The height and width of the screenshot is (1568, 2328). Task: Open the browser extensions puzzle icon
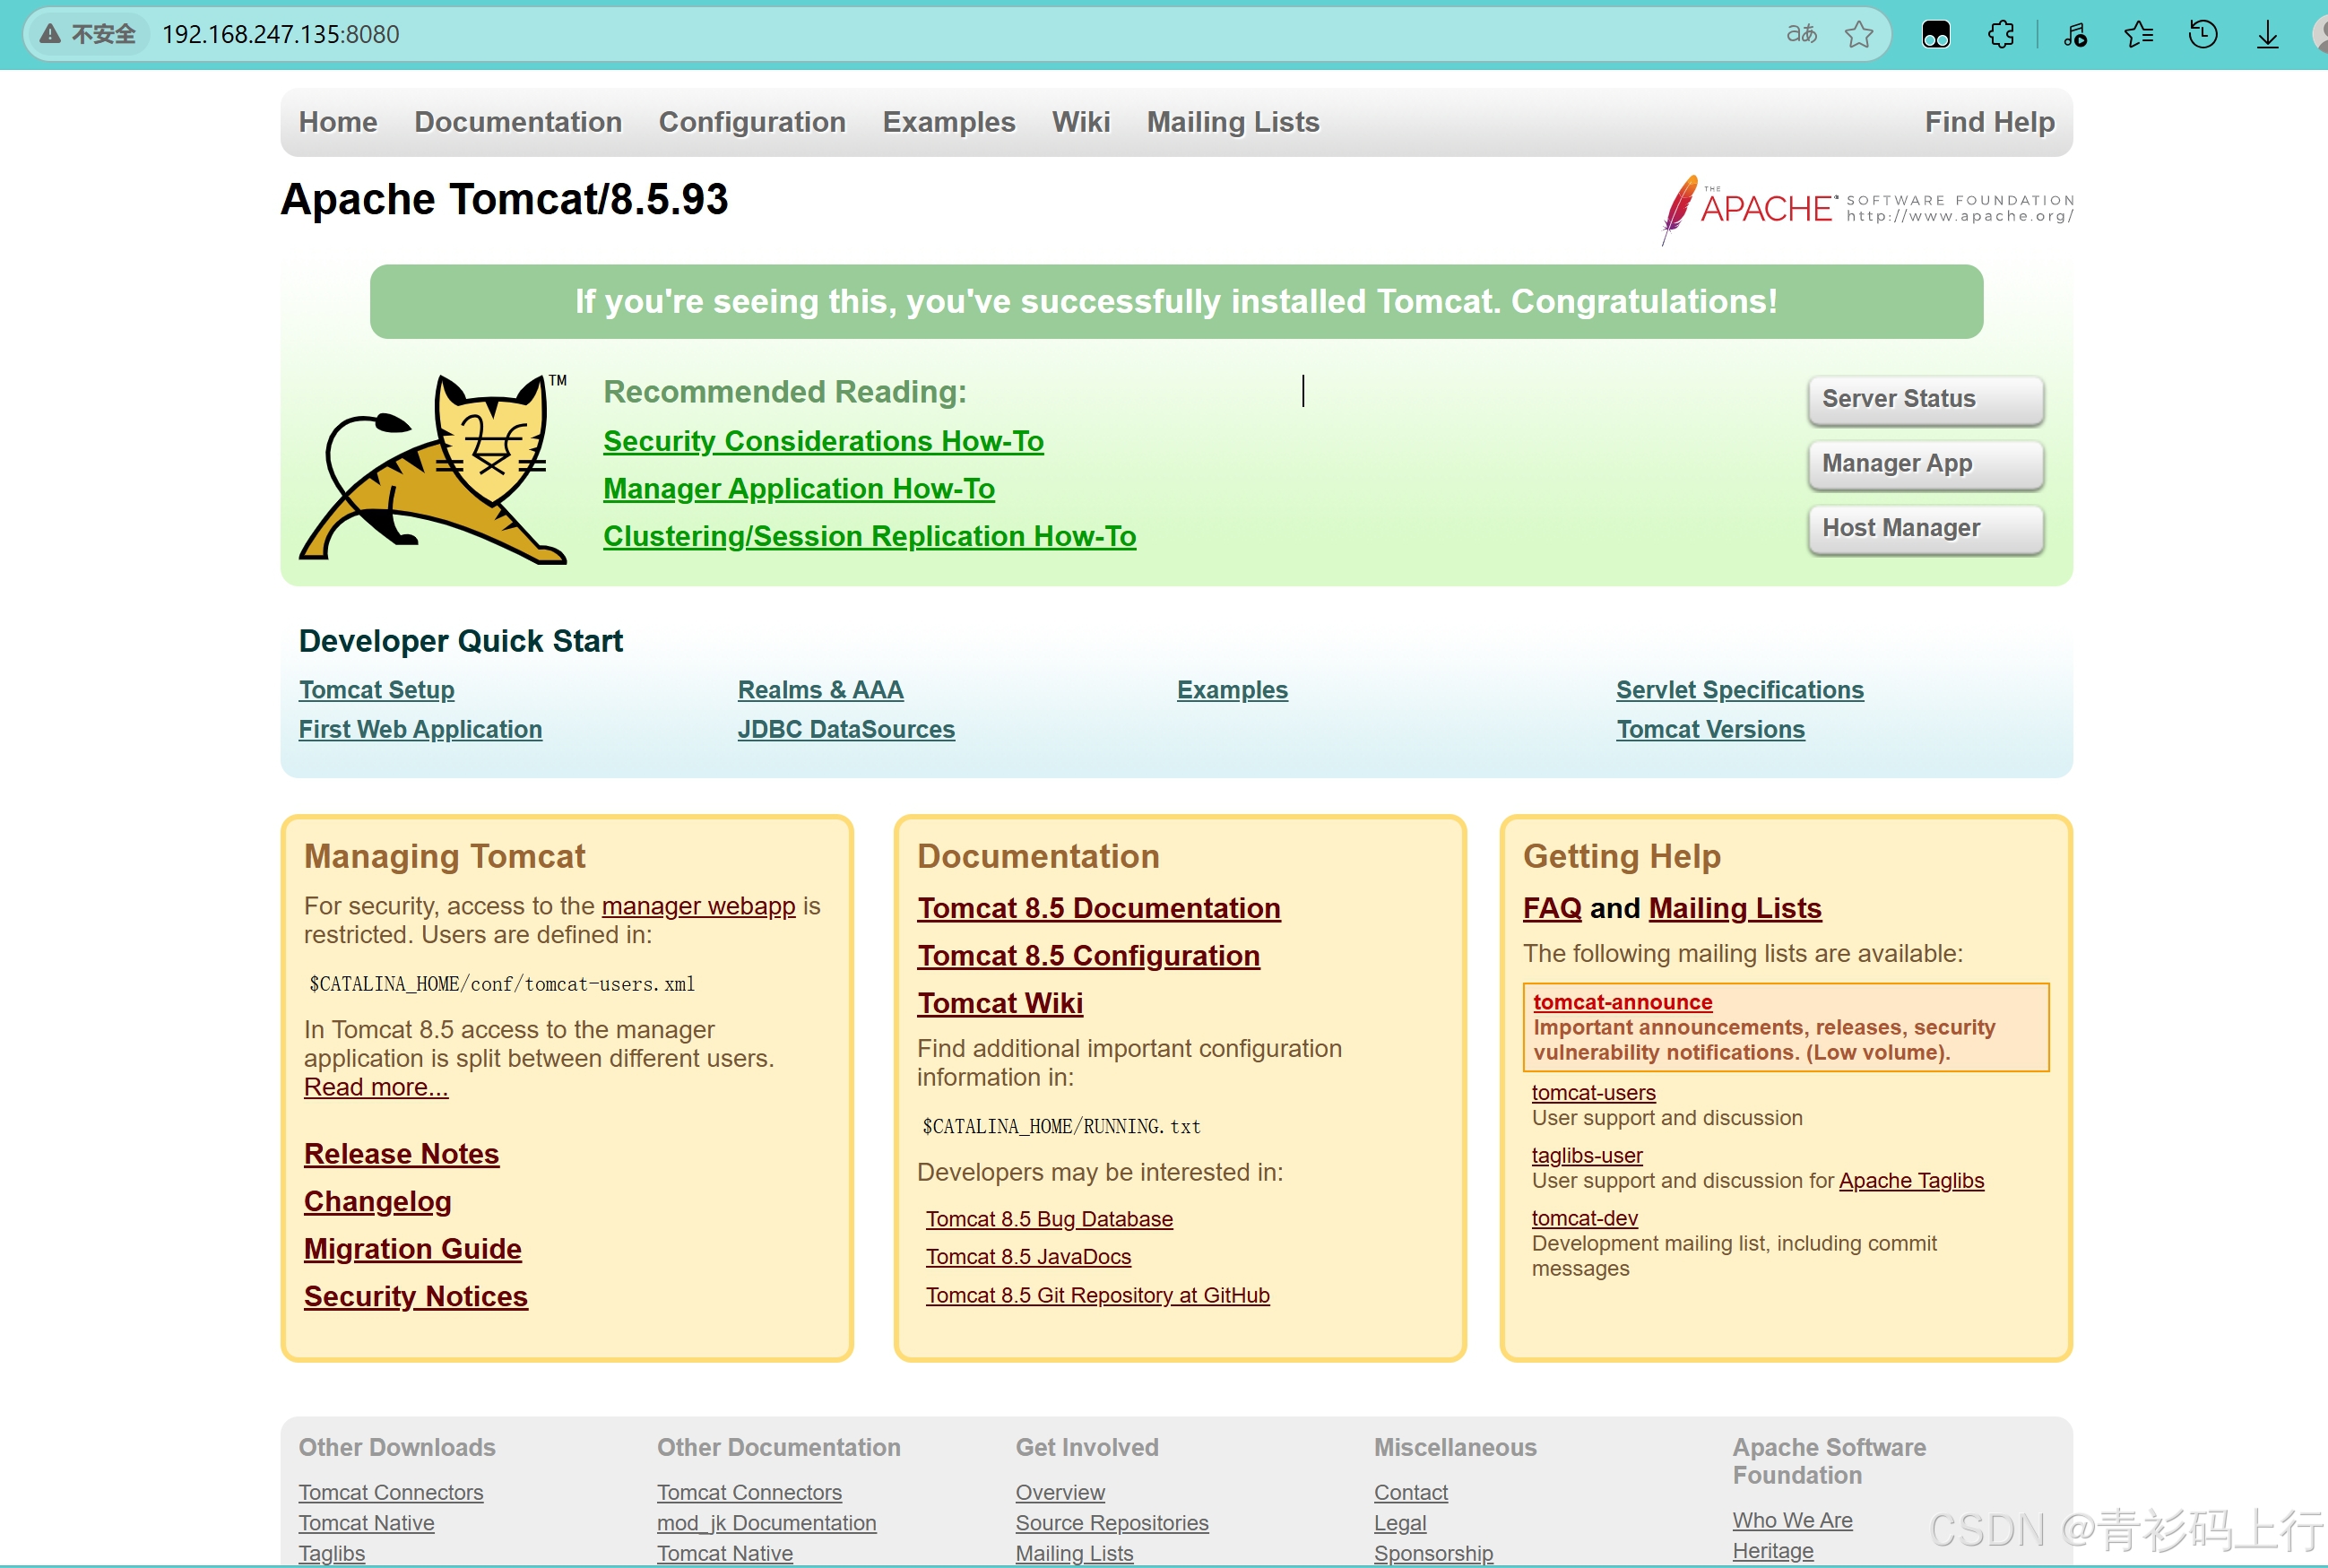tap(2001, 34)
